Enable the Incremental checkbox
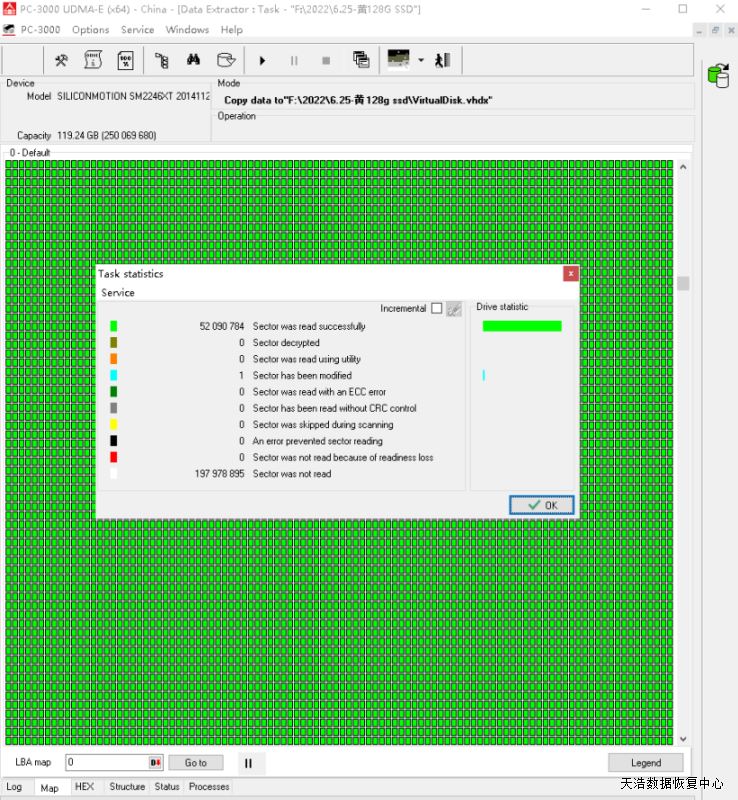 click(436, 309)
